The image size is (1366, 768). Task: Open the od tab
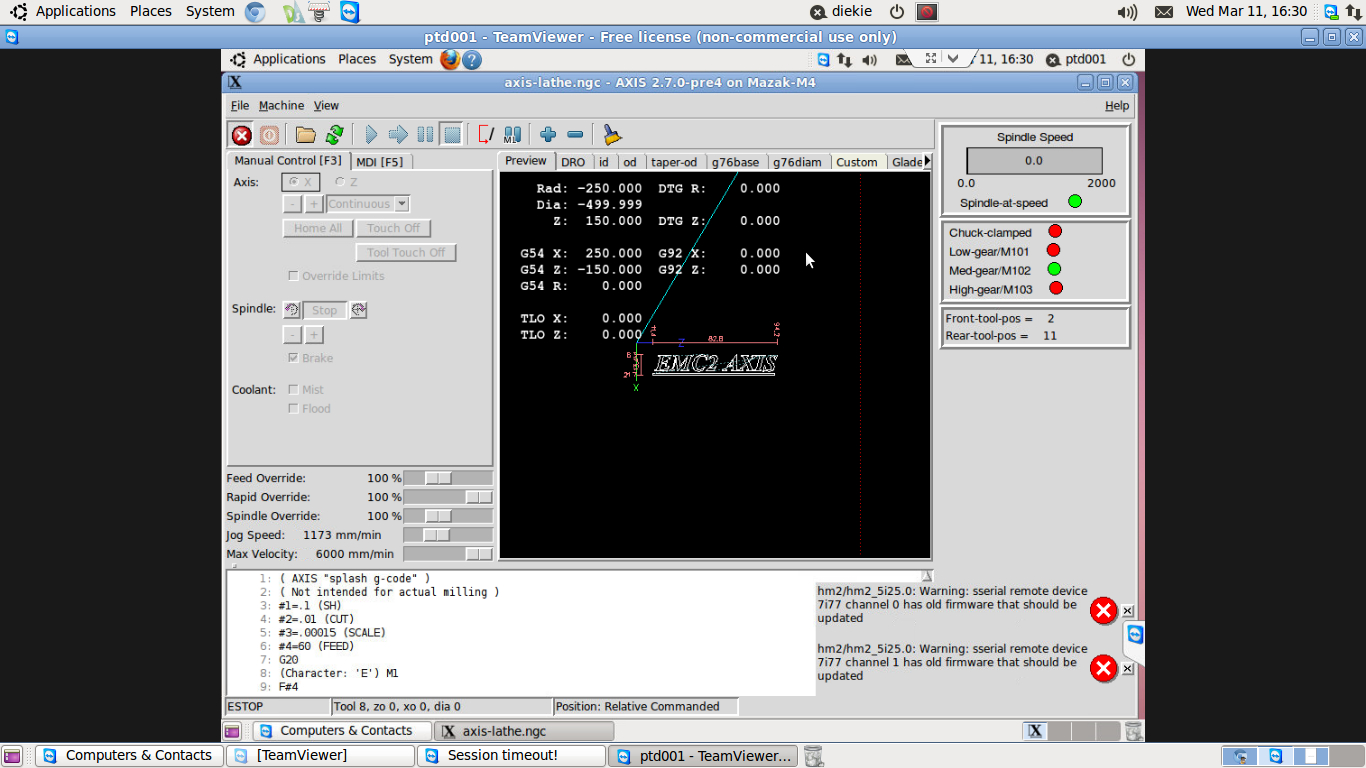(x=630, y=162)
